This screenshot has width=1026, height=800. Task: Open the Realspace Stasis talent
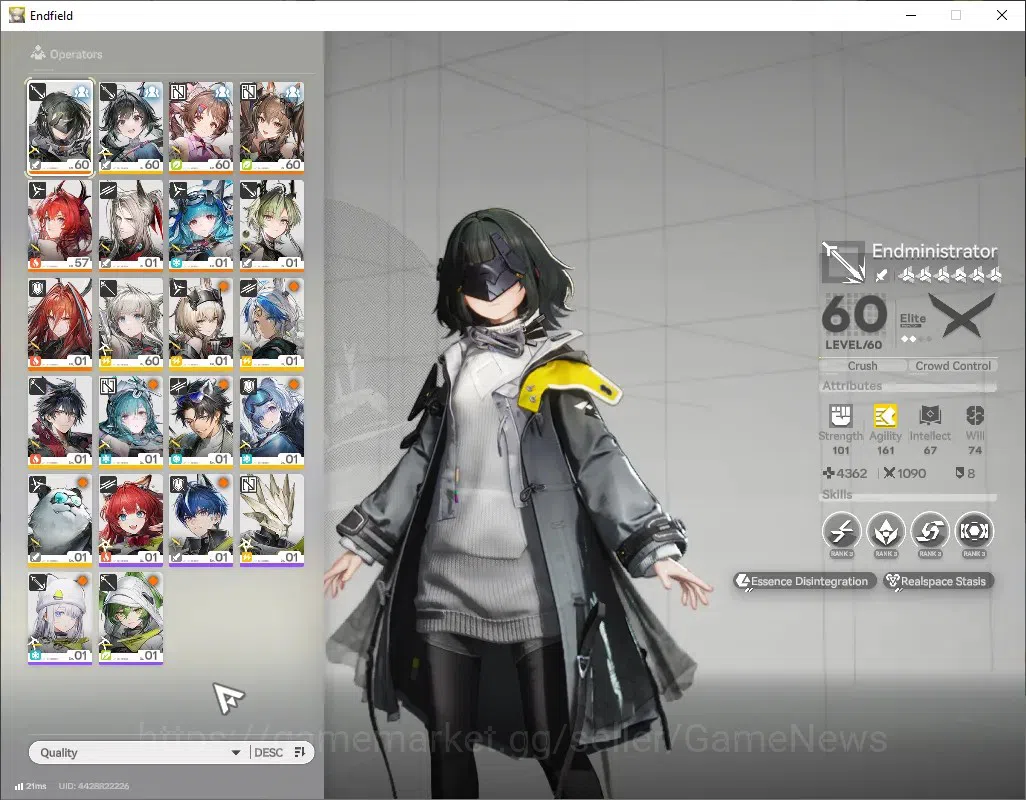[x=937, y=581]
